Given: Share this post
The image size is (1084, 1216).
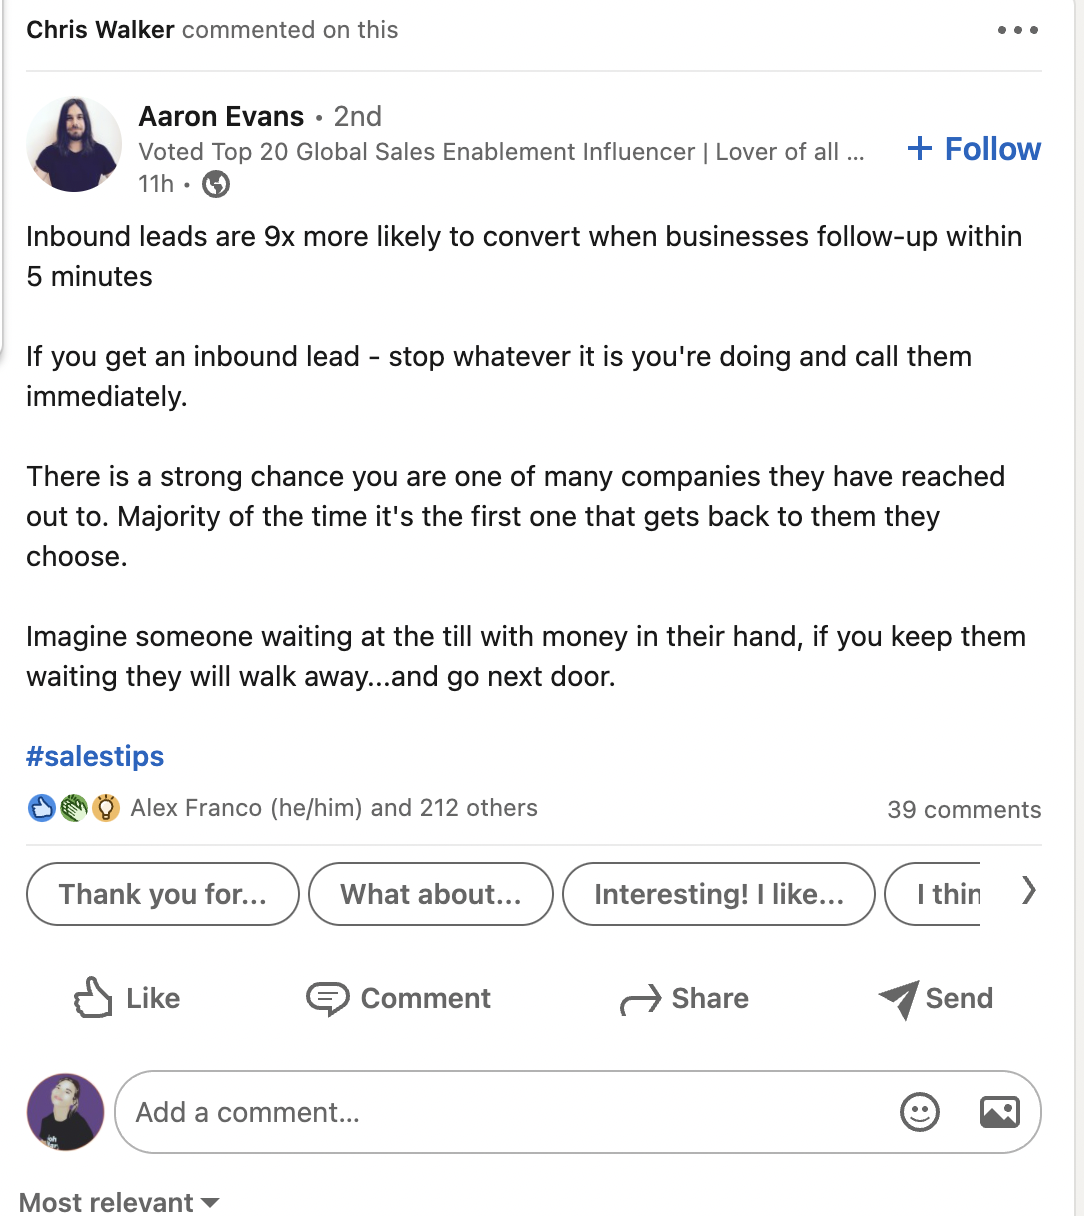Looking at the screenshot, I should pos(684,998).
